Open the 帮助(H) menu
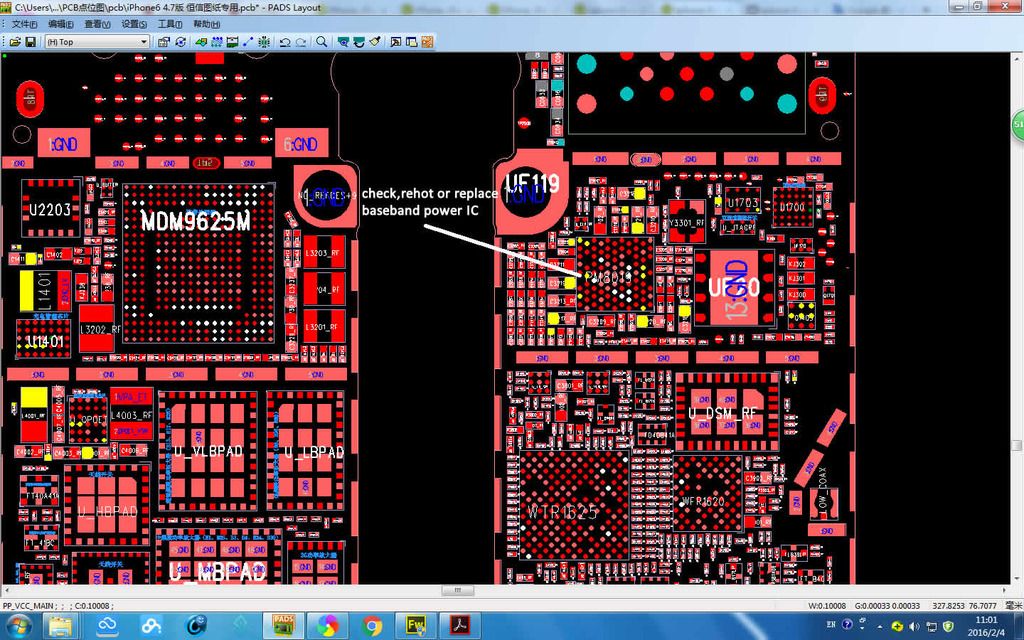This screenshot has width=1024, height=640. tap(206, 24)
